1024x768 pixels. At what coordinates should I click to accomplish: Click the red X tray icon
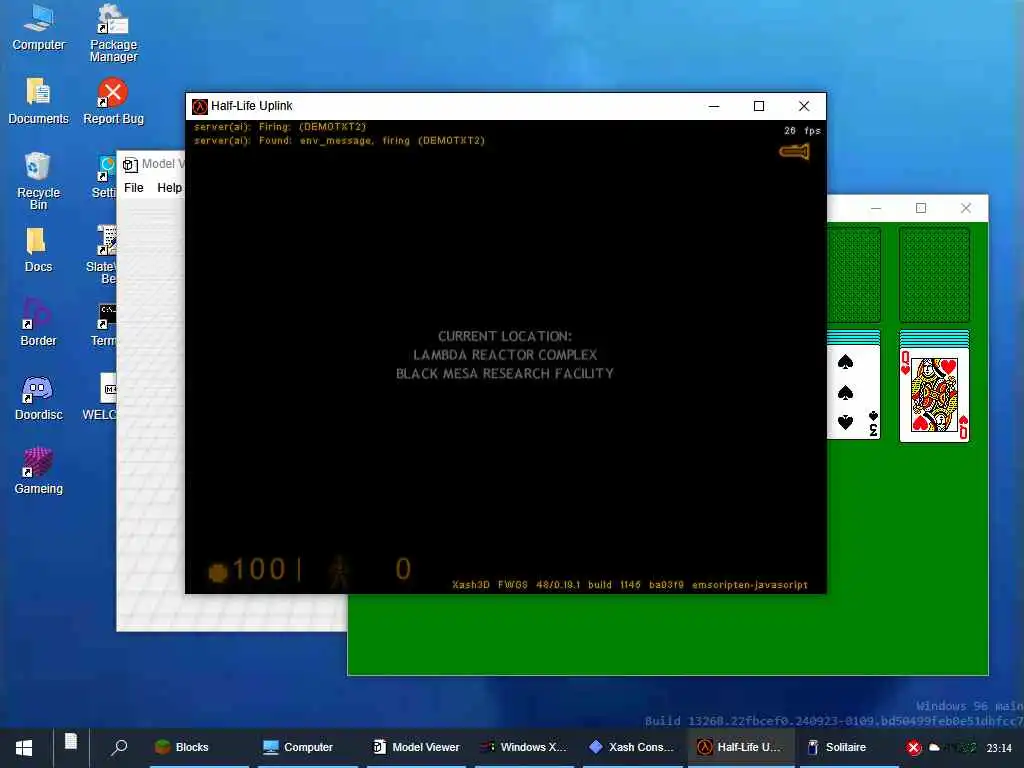(x=914, y=748)
